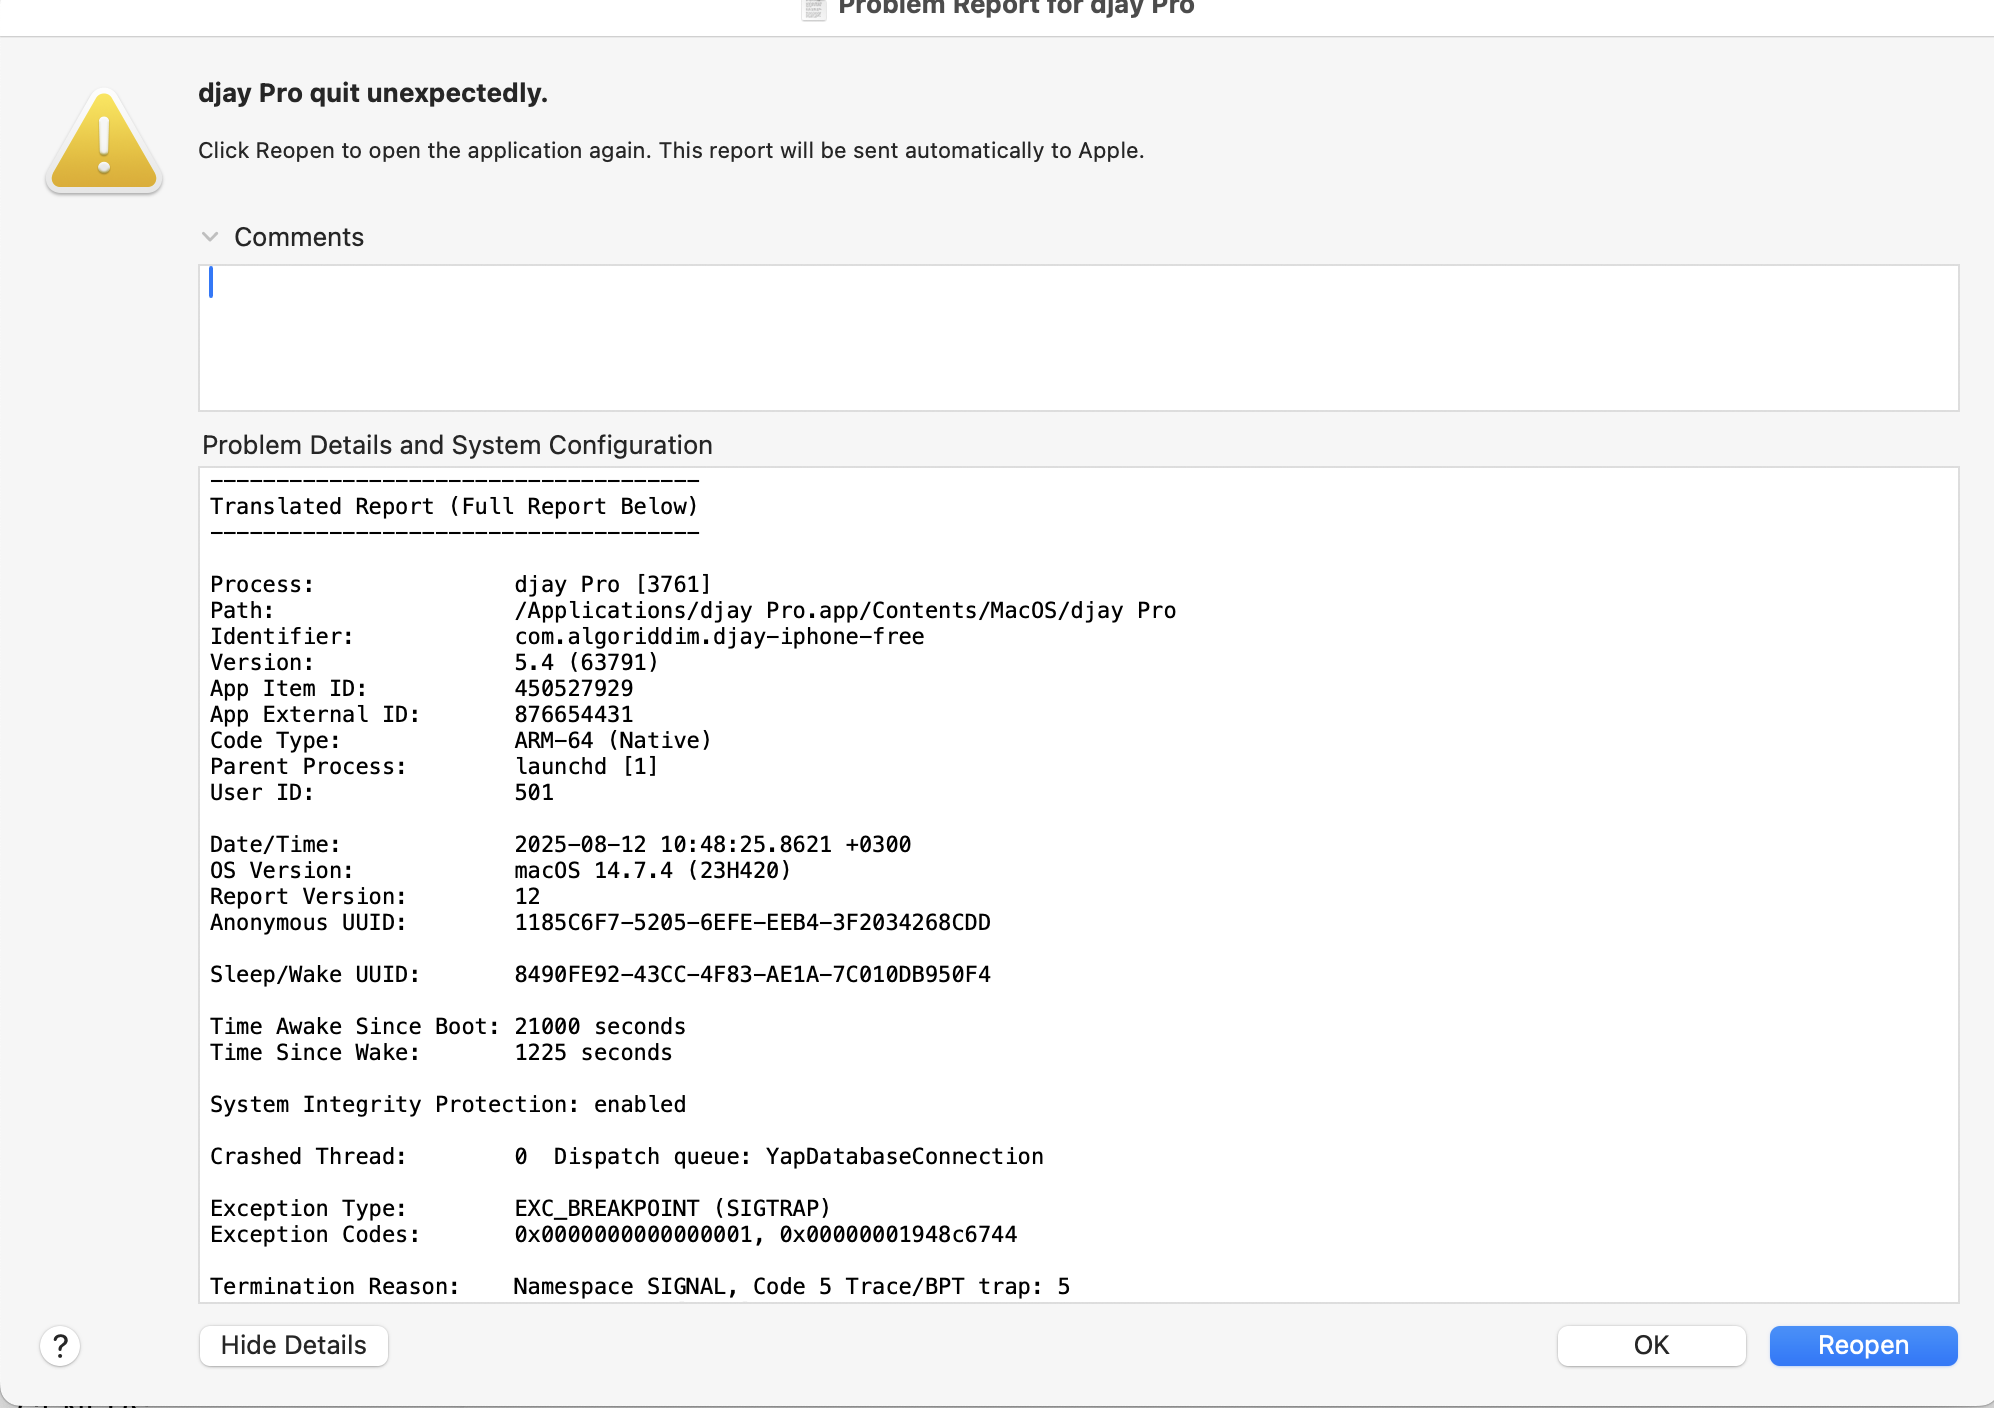Click the yellow warning alert icon

coord(104,141)
